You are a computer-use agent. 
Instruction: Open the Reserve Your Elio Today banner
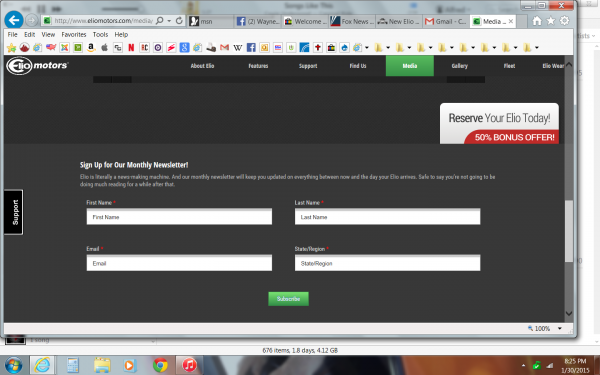(499, 123)
